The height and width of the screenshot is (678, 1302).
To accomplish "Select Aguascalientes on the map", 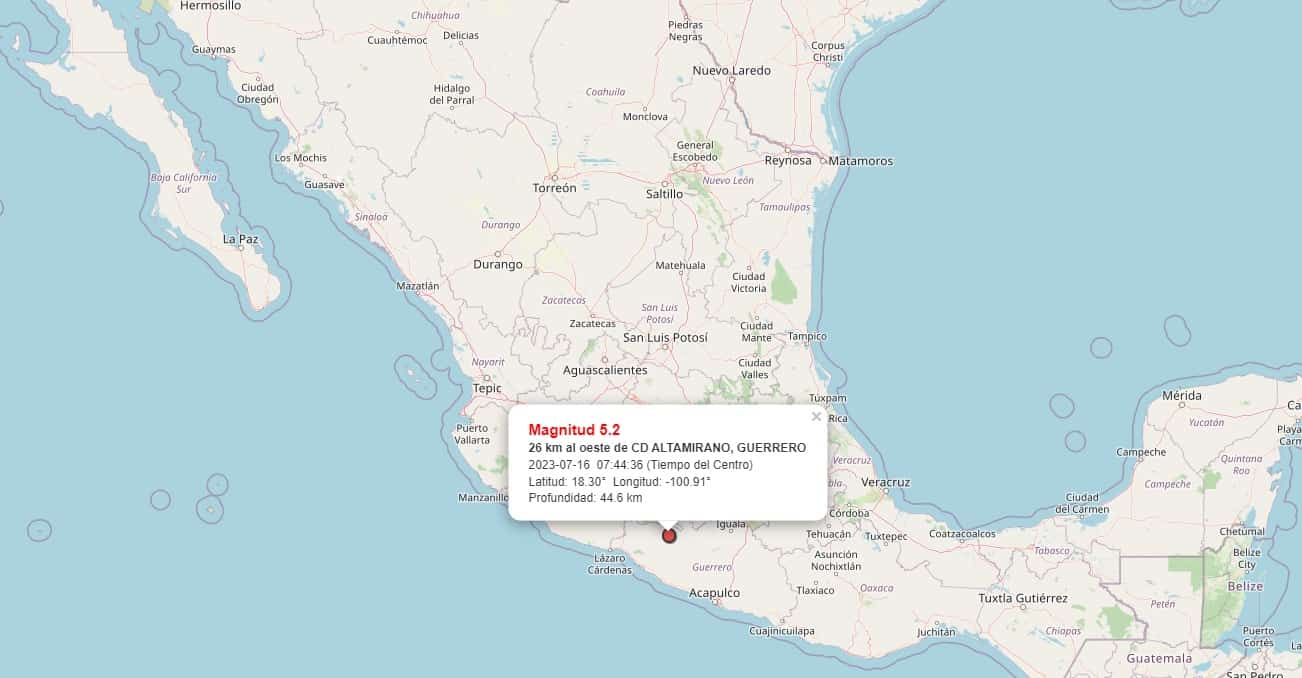I will pos(605,370).
